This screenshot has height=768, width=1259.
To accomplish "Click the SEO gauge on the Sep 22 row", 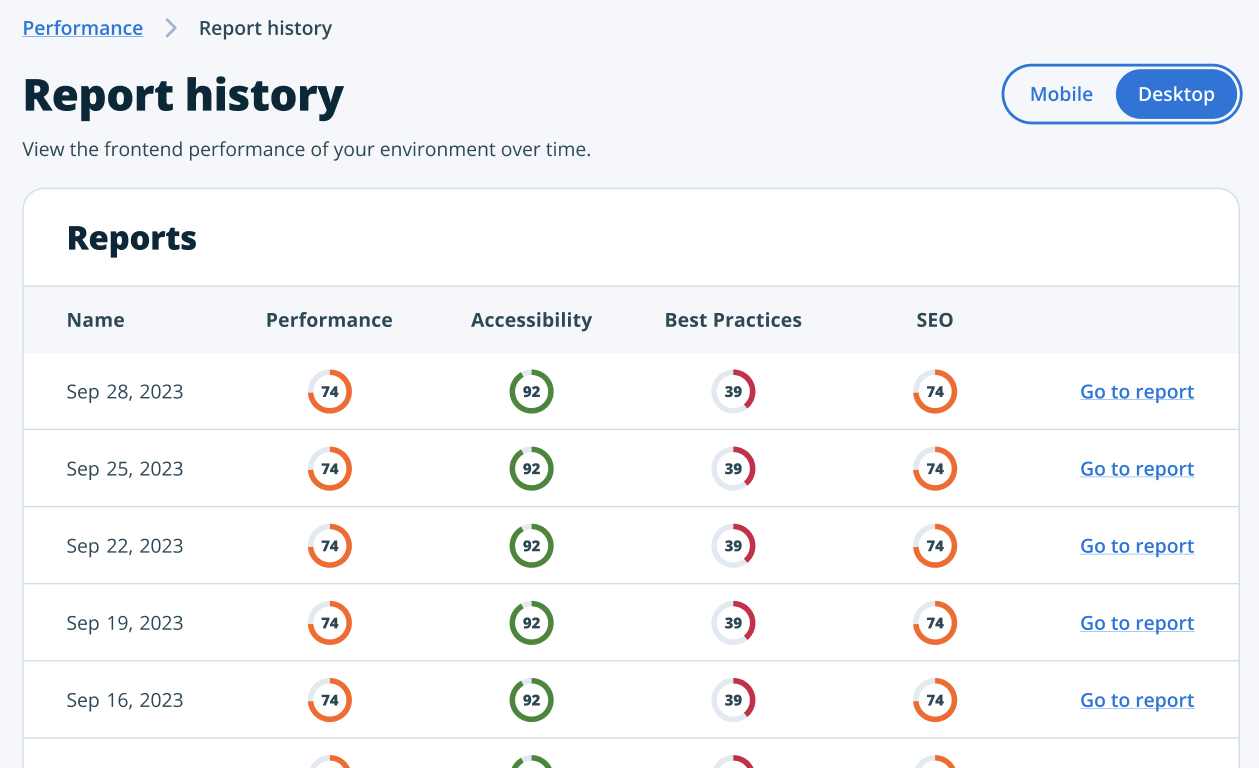I will point(935,545).
